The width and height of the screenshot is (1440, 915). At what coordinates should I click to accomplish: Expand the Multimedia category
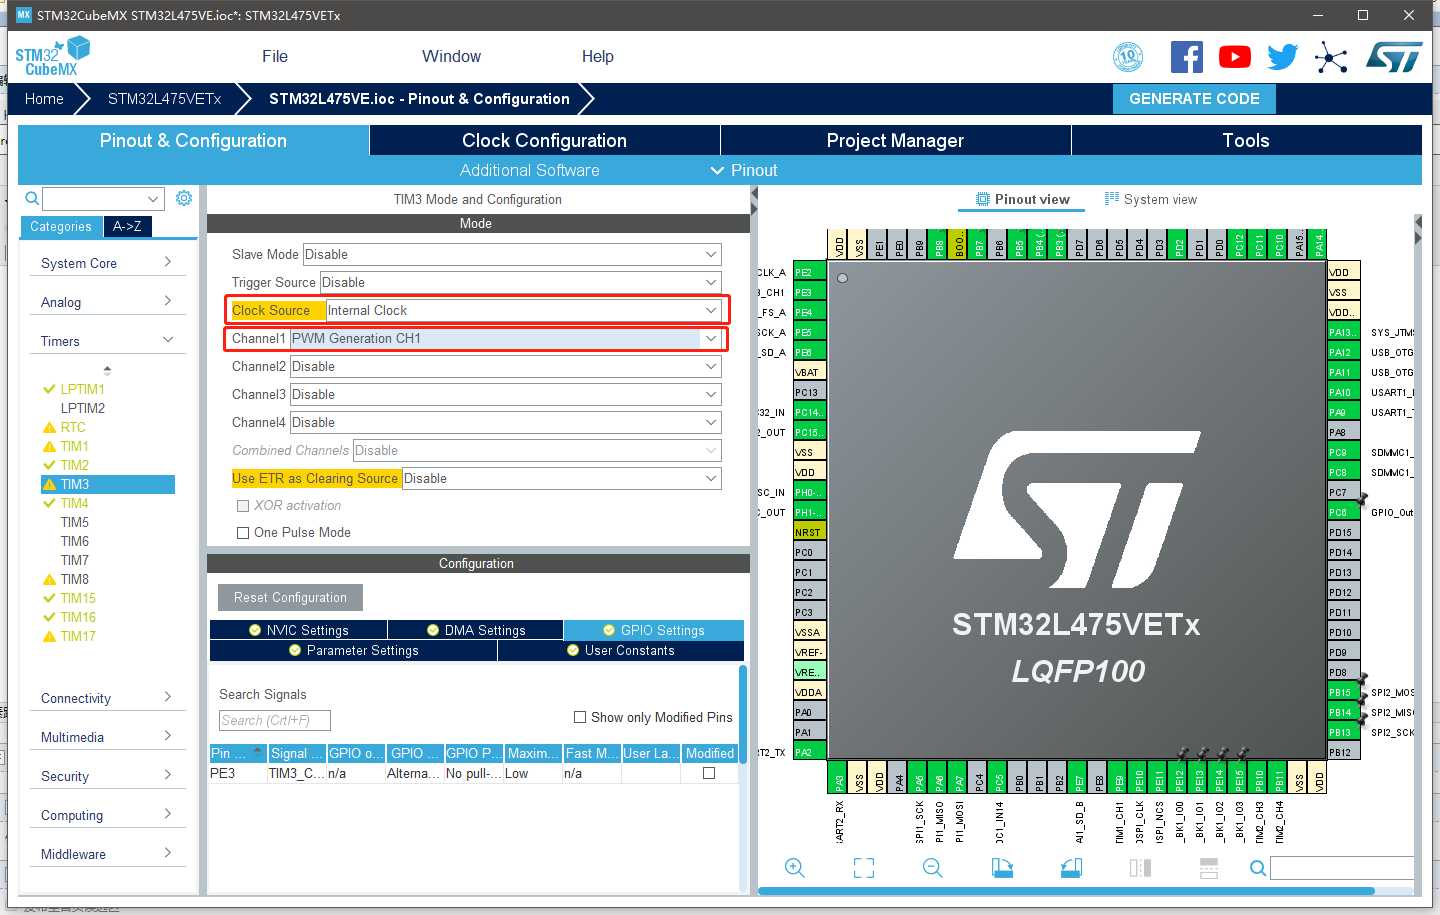coord(106,737)
